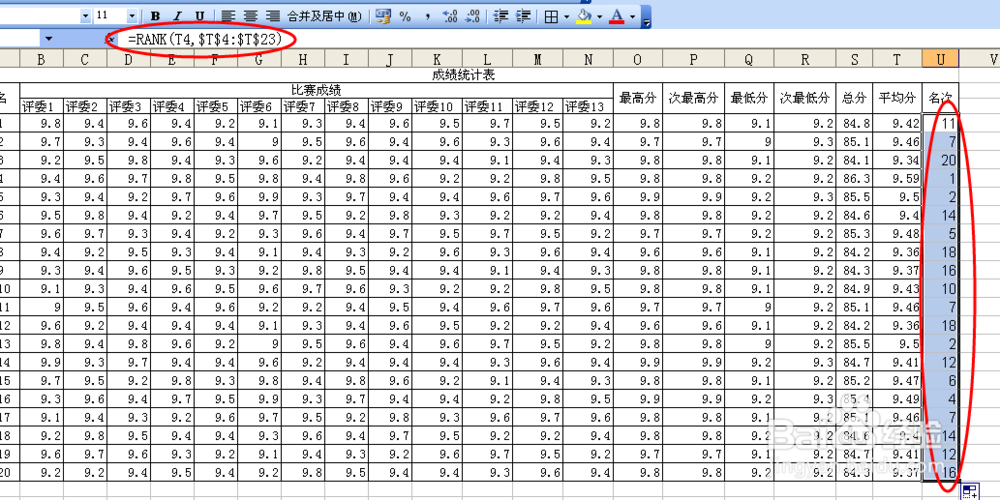Select the 总分 header cell
The height and width of the screenshot is (500, 1000).
tap(854, 98)
